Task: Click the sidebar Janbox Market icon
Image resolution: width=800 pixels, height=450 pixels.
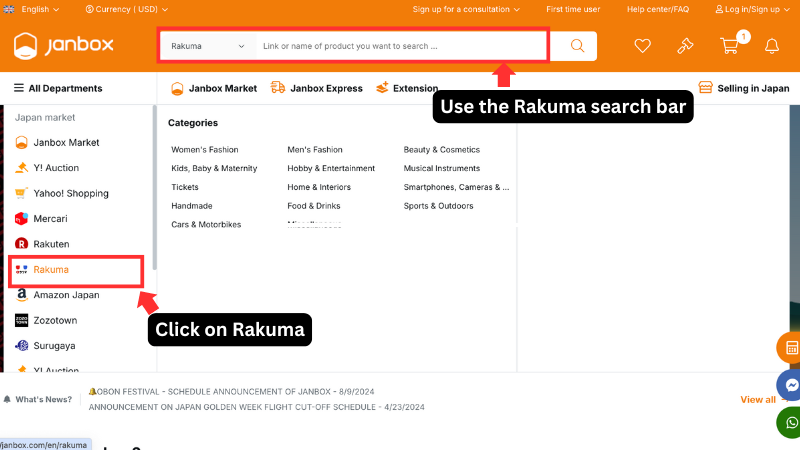Action: 21,142
